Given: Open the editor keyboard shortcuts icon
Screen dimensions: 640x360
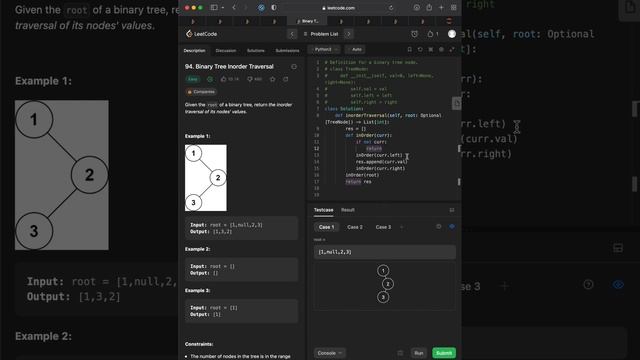Looking at the screenshot, I should pos(431,49).
